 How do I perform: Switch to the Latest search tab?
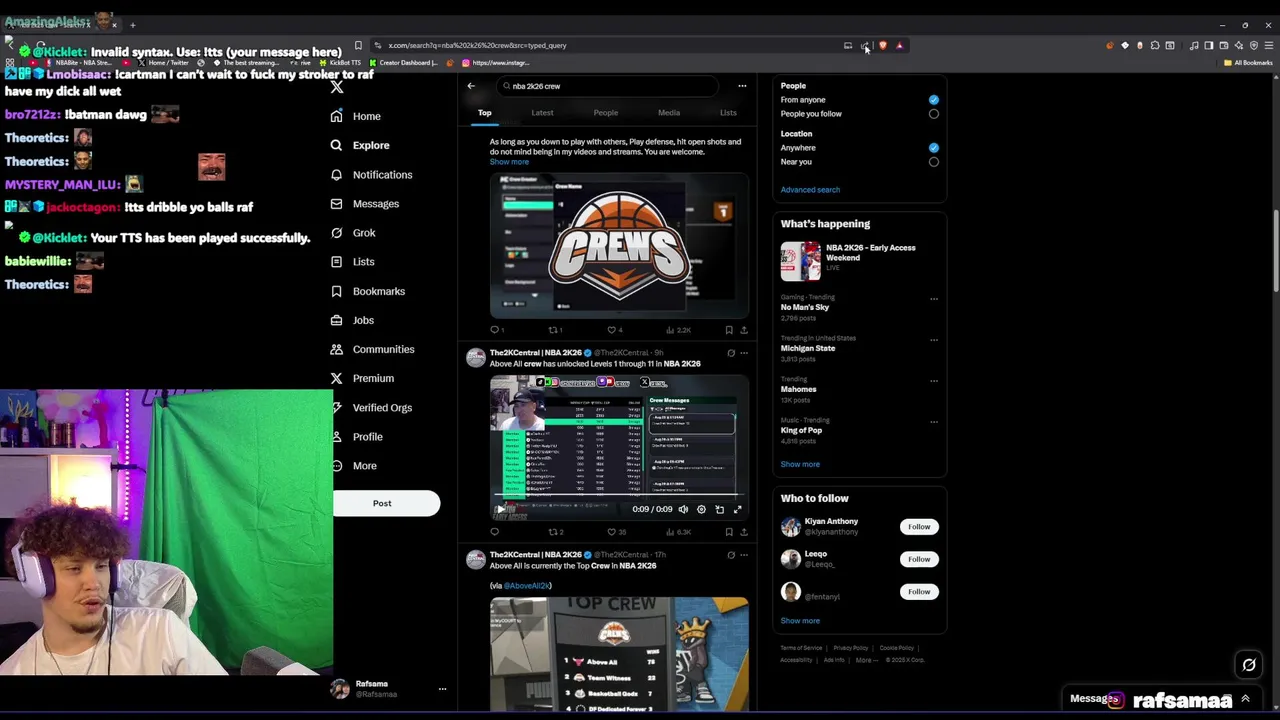tap(542, 113)
